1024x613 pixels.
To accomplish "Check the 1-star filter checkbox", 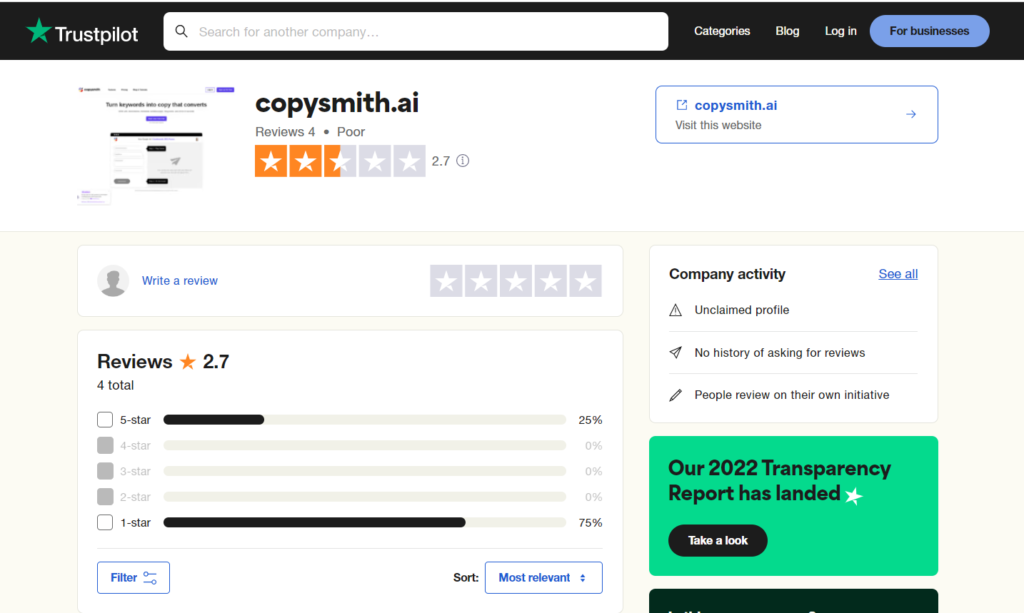I will coord(105,522).
